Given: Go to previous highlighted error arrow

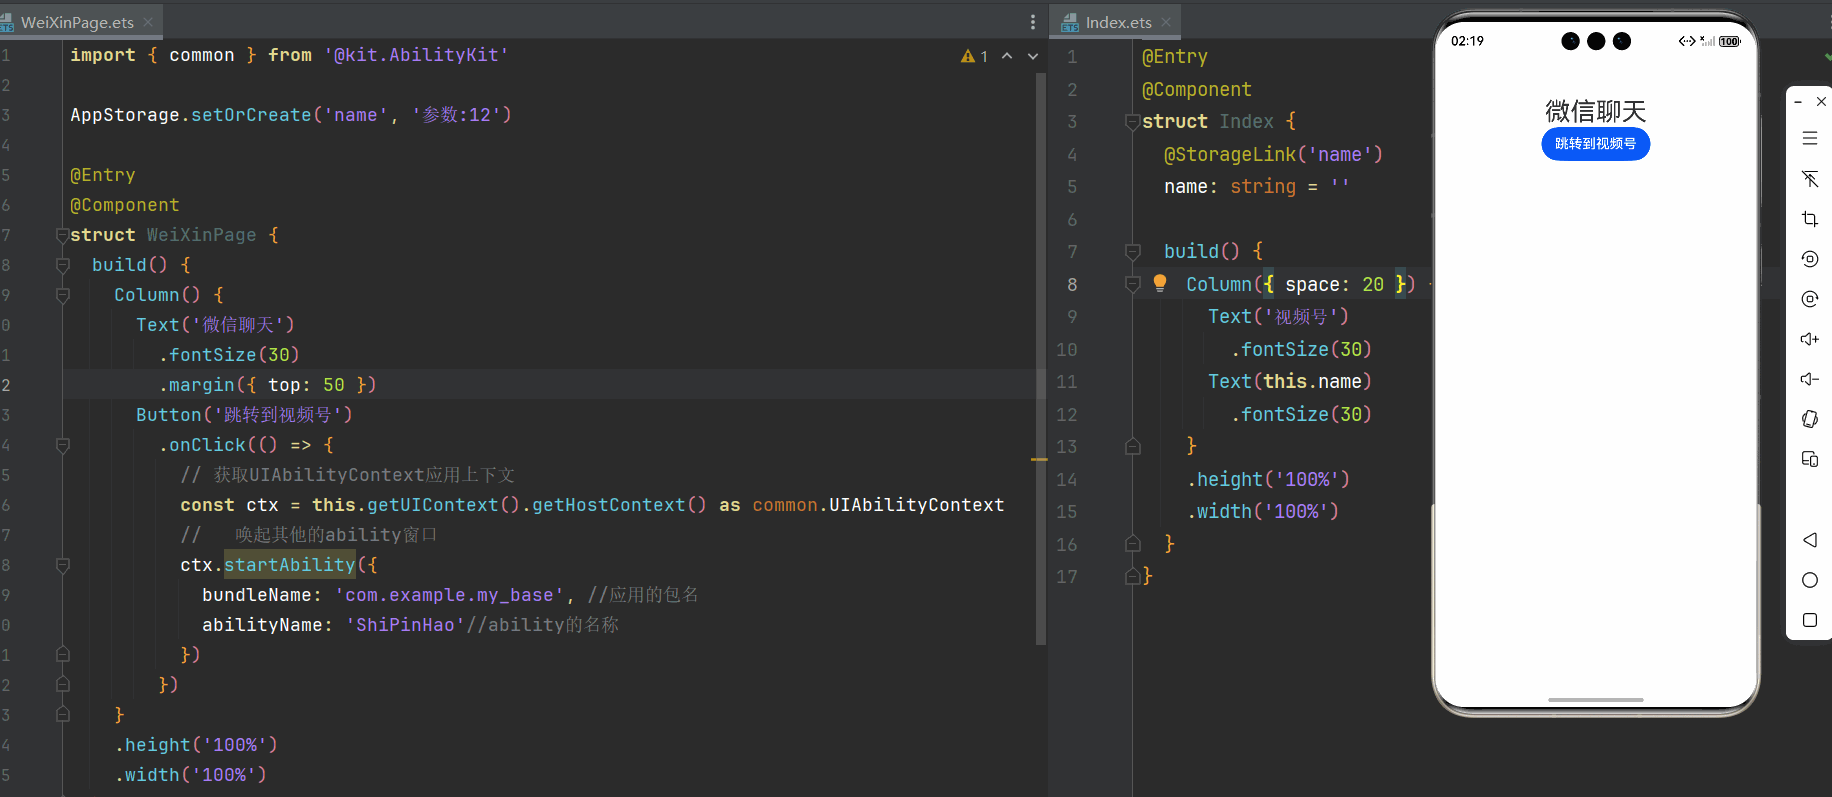Looking at the screenshot, I should tap(1007, 56).
